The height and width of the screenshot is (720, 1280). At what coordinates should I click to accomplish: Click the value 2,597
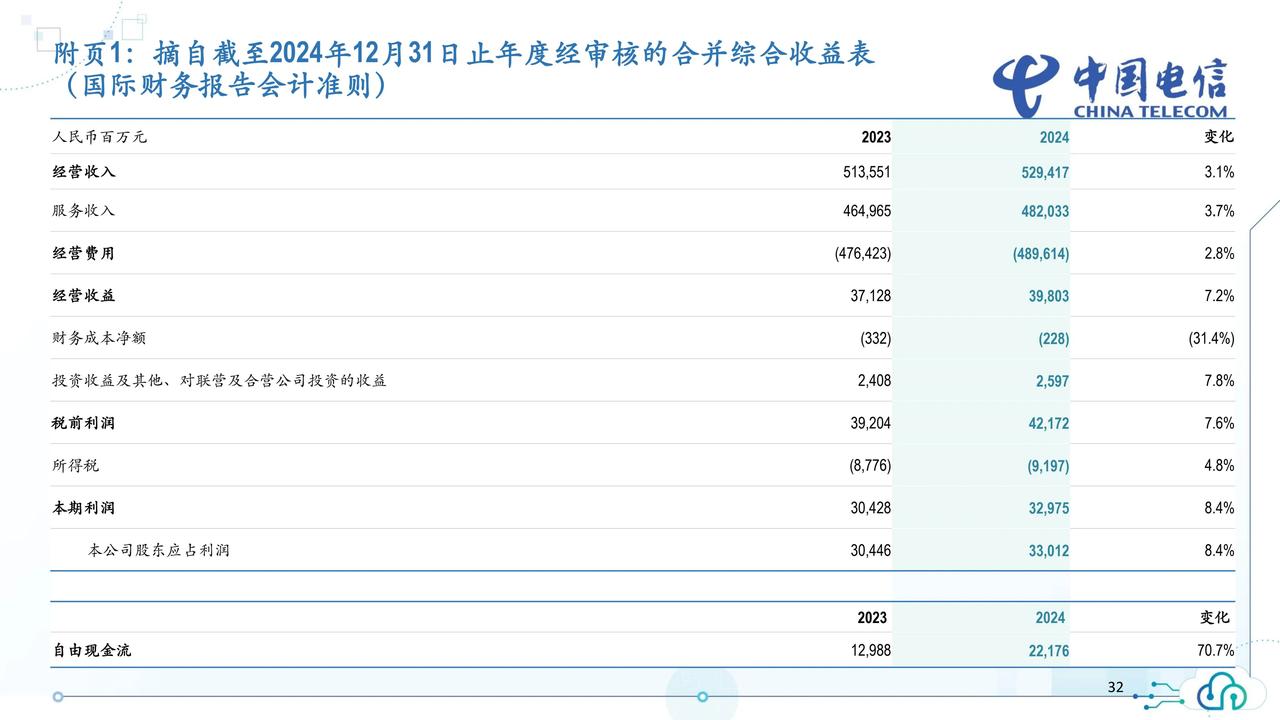[1053, 381]
